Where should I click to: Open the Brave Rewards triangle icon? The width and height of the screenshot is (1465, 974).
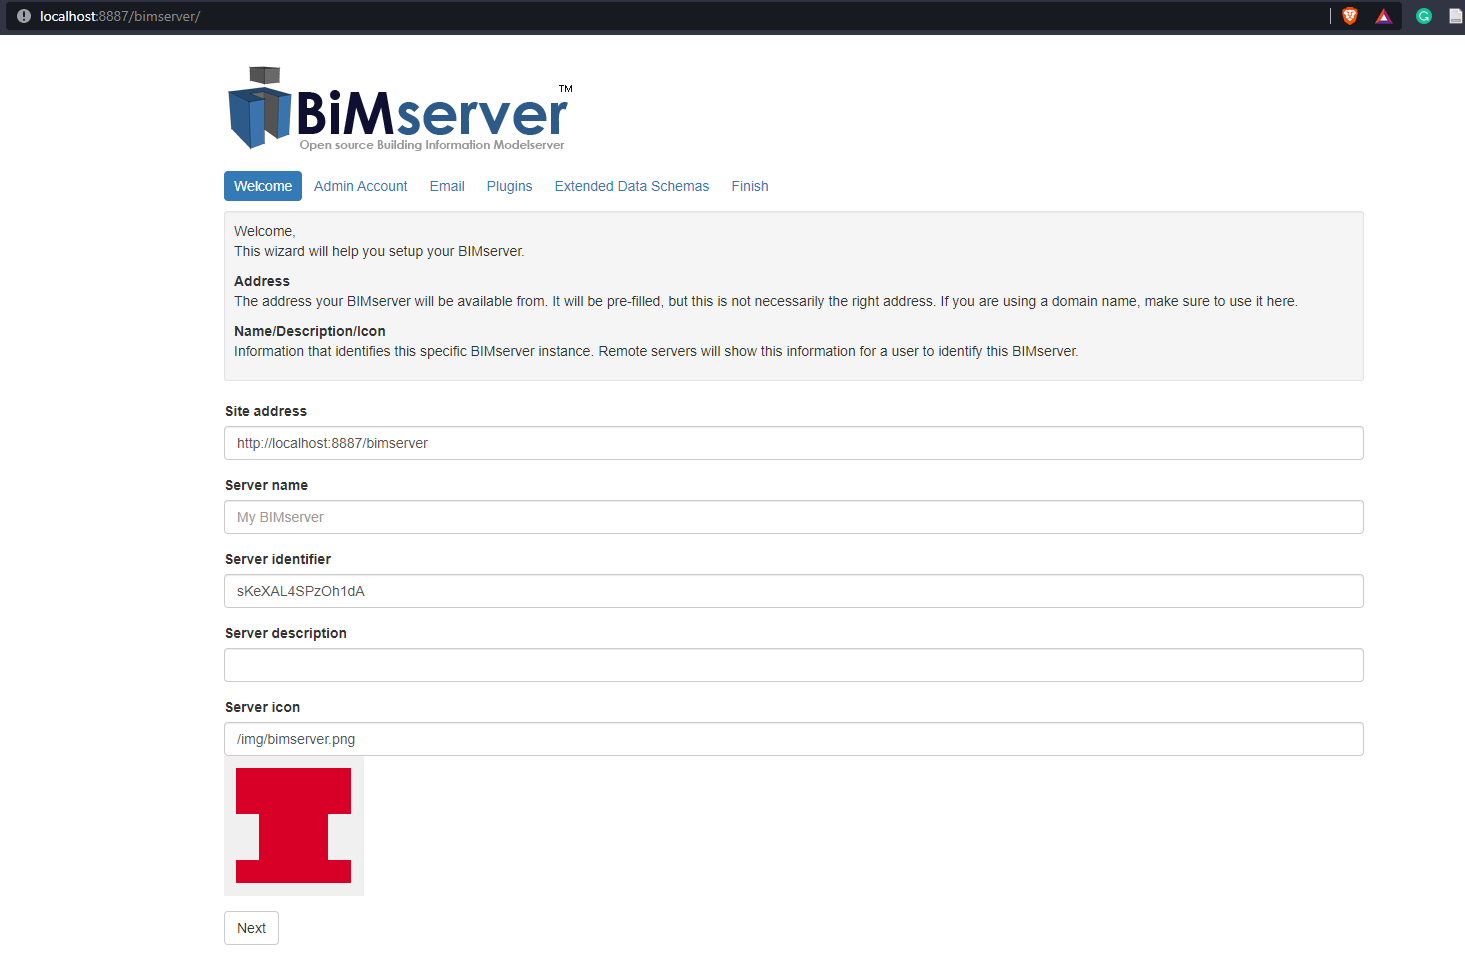click(x=1384, y=16)
